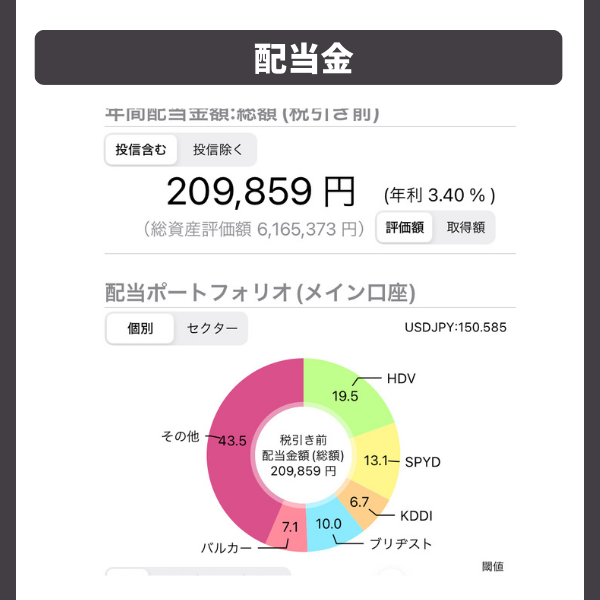The image size is (600, 600).
Task: Click the 配当金 header banner
Action: (298, 57)
